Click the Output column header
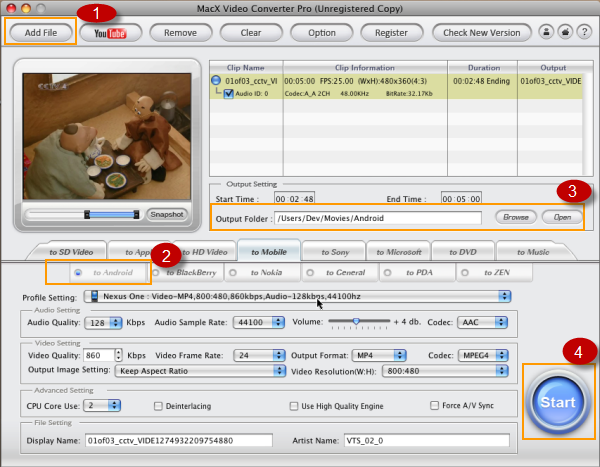The height and width of the screenshot is (467, 600). [553, 67]
